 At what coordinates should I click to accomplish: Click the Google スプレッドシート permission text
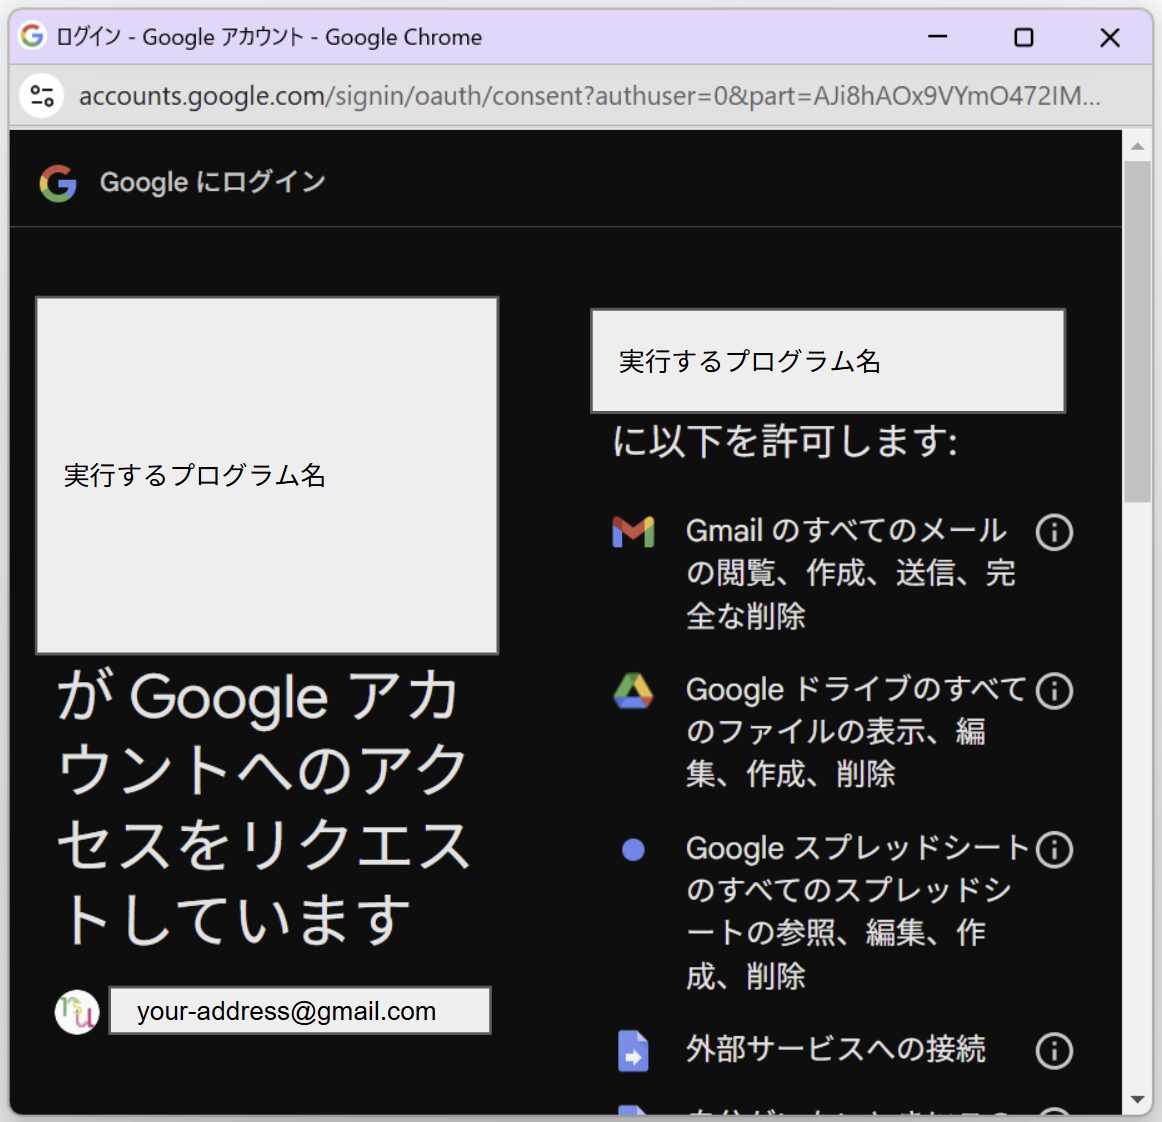pos(858,912)
